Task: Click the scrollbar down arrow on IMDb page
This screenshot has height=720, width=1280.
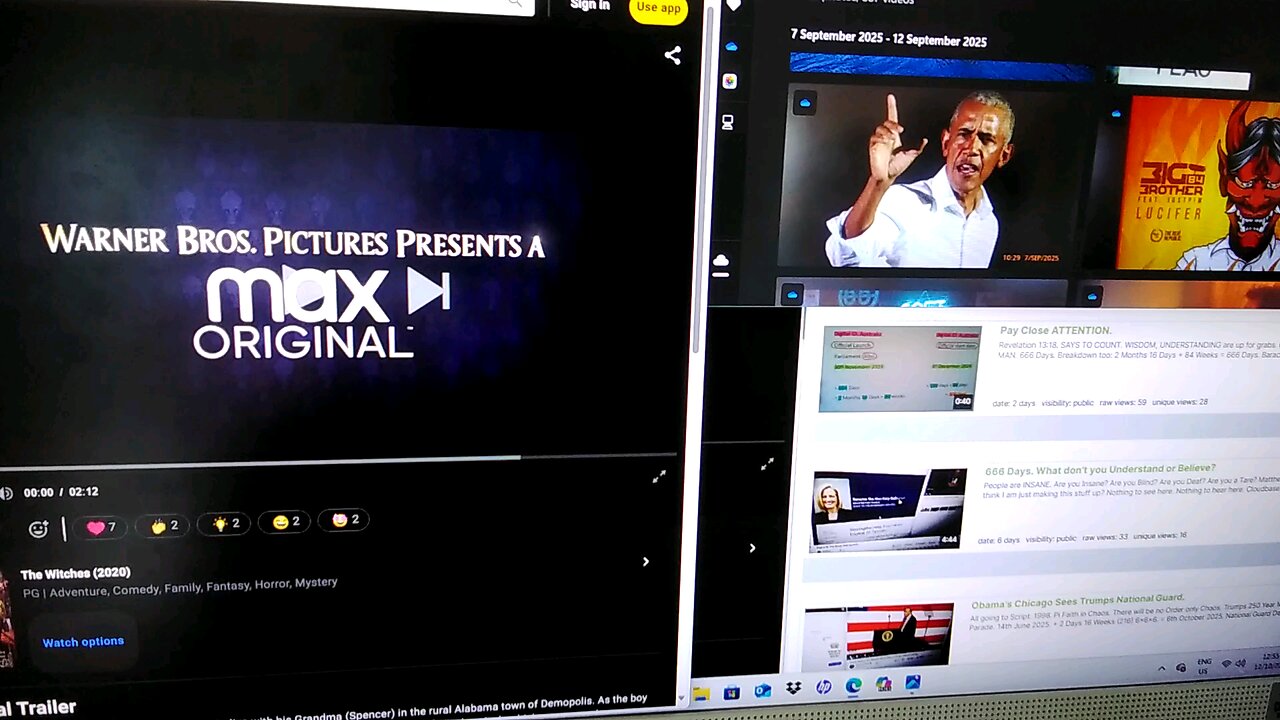Action: pos(681,697)
